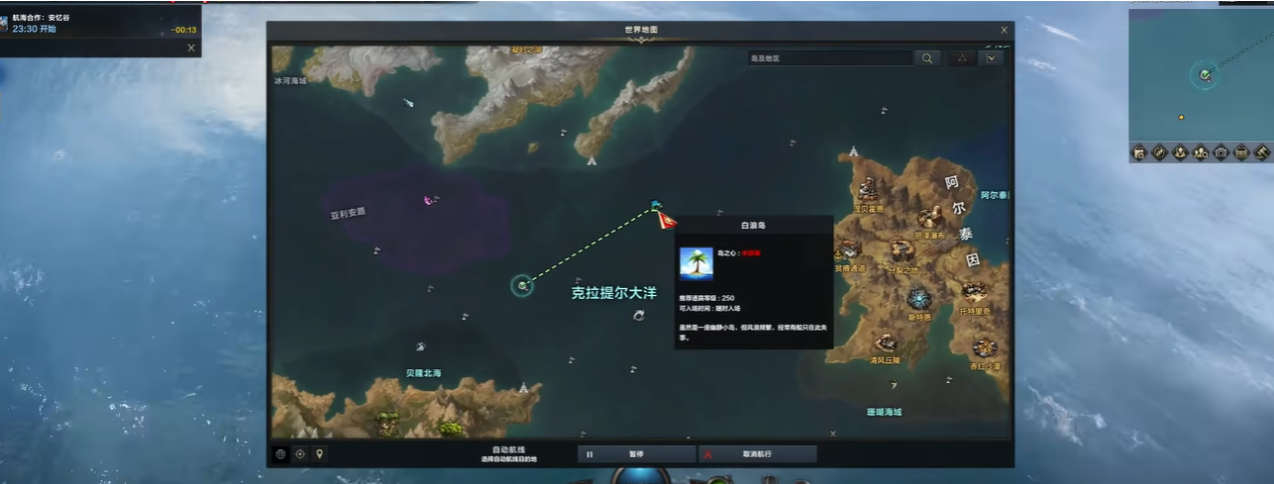The height and width of the screenshot is (484, 1274).
Task: Click the red destination flag marker
Action: pyautogui.click(x=666, y=220)
